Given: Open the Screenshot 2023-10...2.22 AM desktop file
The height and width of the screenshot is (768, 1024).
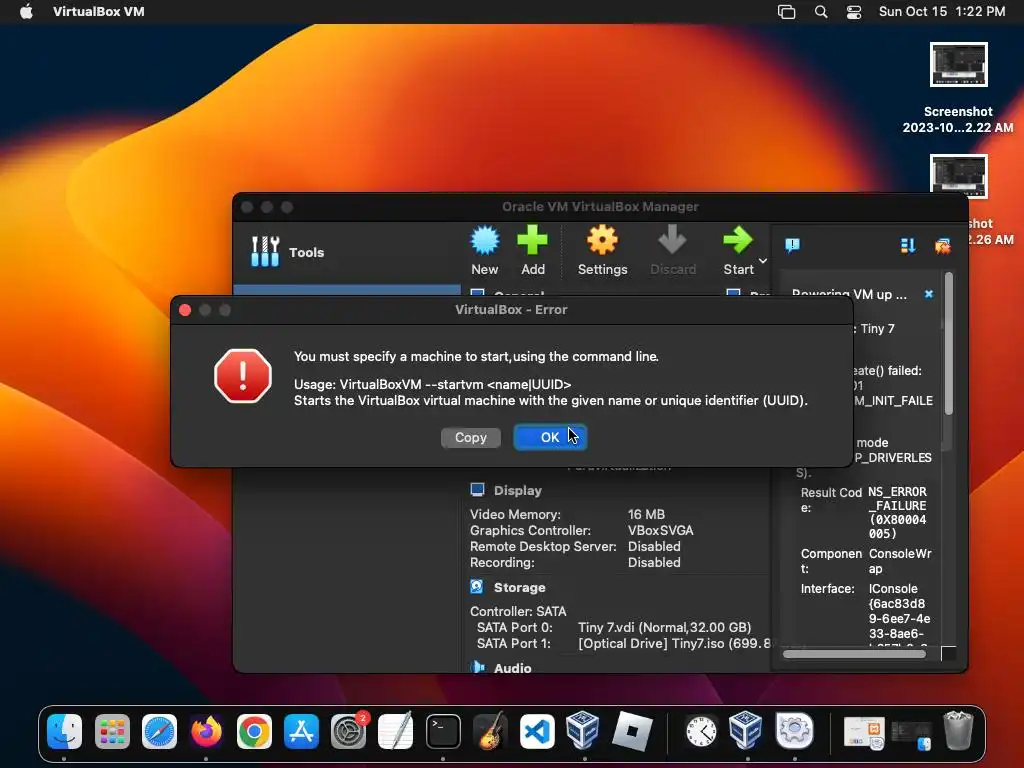Looking at the screenshot, I should point(958,88).
